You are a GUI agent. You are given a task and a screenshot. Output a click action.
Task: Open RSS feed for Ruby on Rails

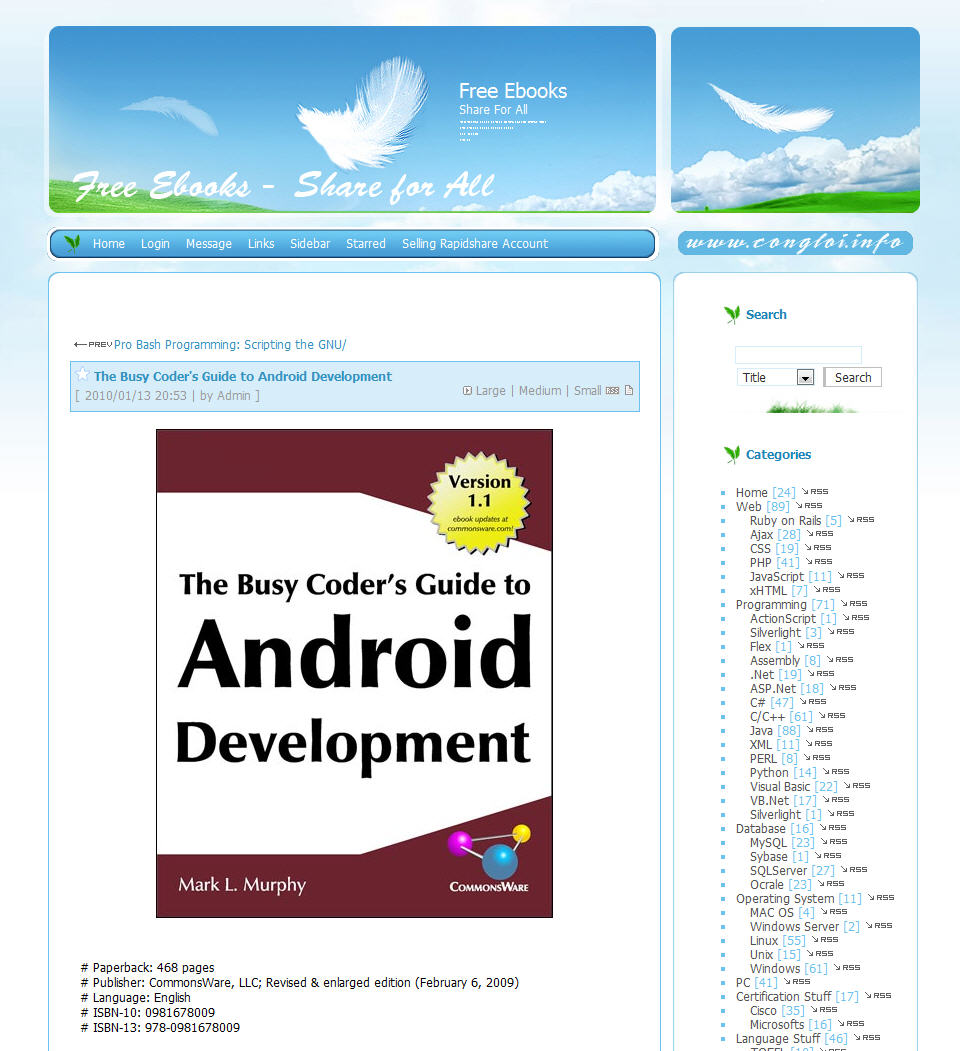pyautogui.click(x=861, y=519)
